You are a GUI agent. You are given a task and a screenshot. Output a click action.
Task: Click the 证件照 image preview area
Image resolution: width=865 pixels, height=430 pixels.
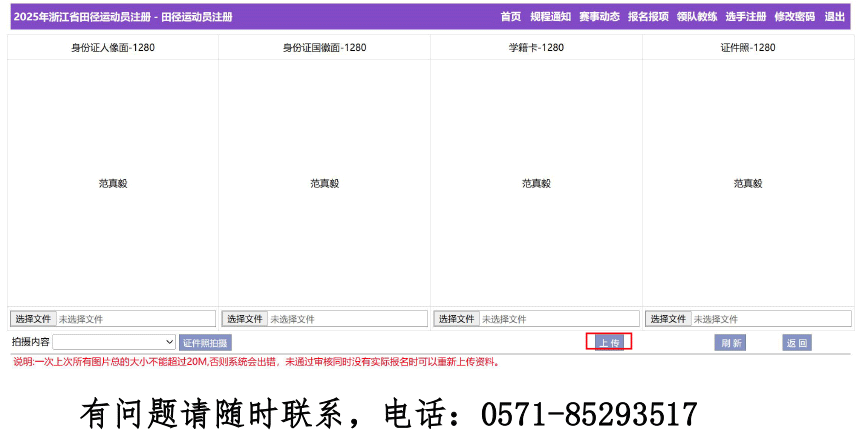coord(748,183)
